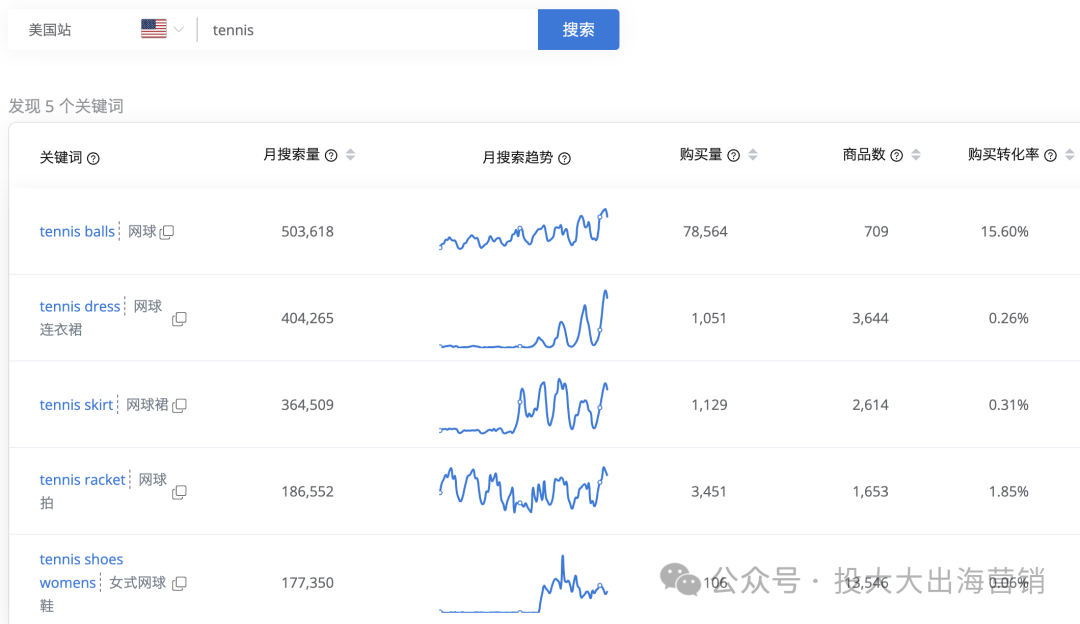Viewport: 1080px width, 624px height.
Task: Sort by 商品数 column arrows
Action: (916, 155)
